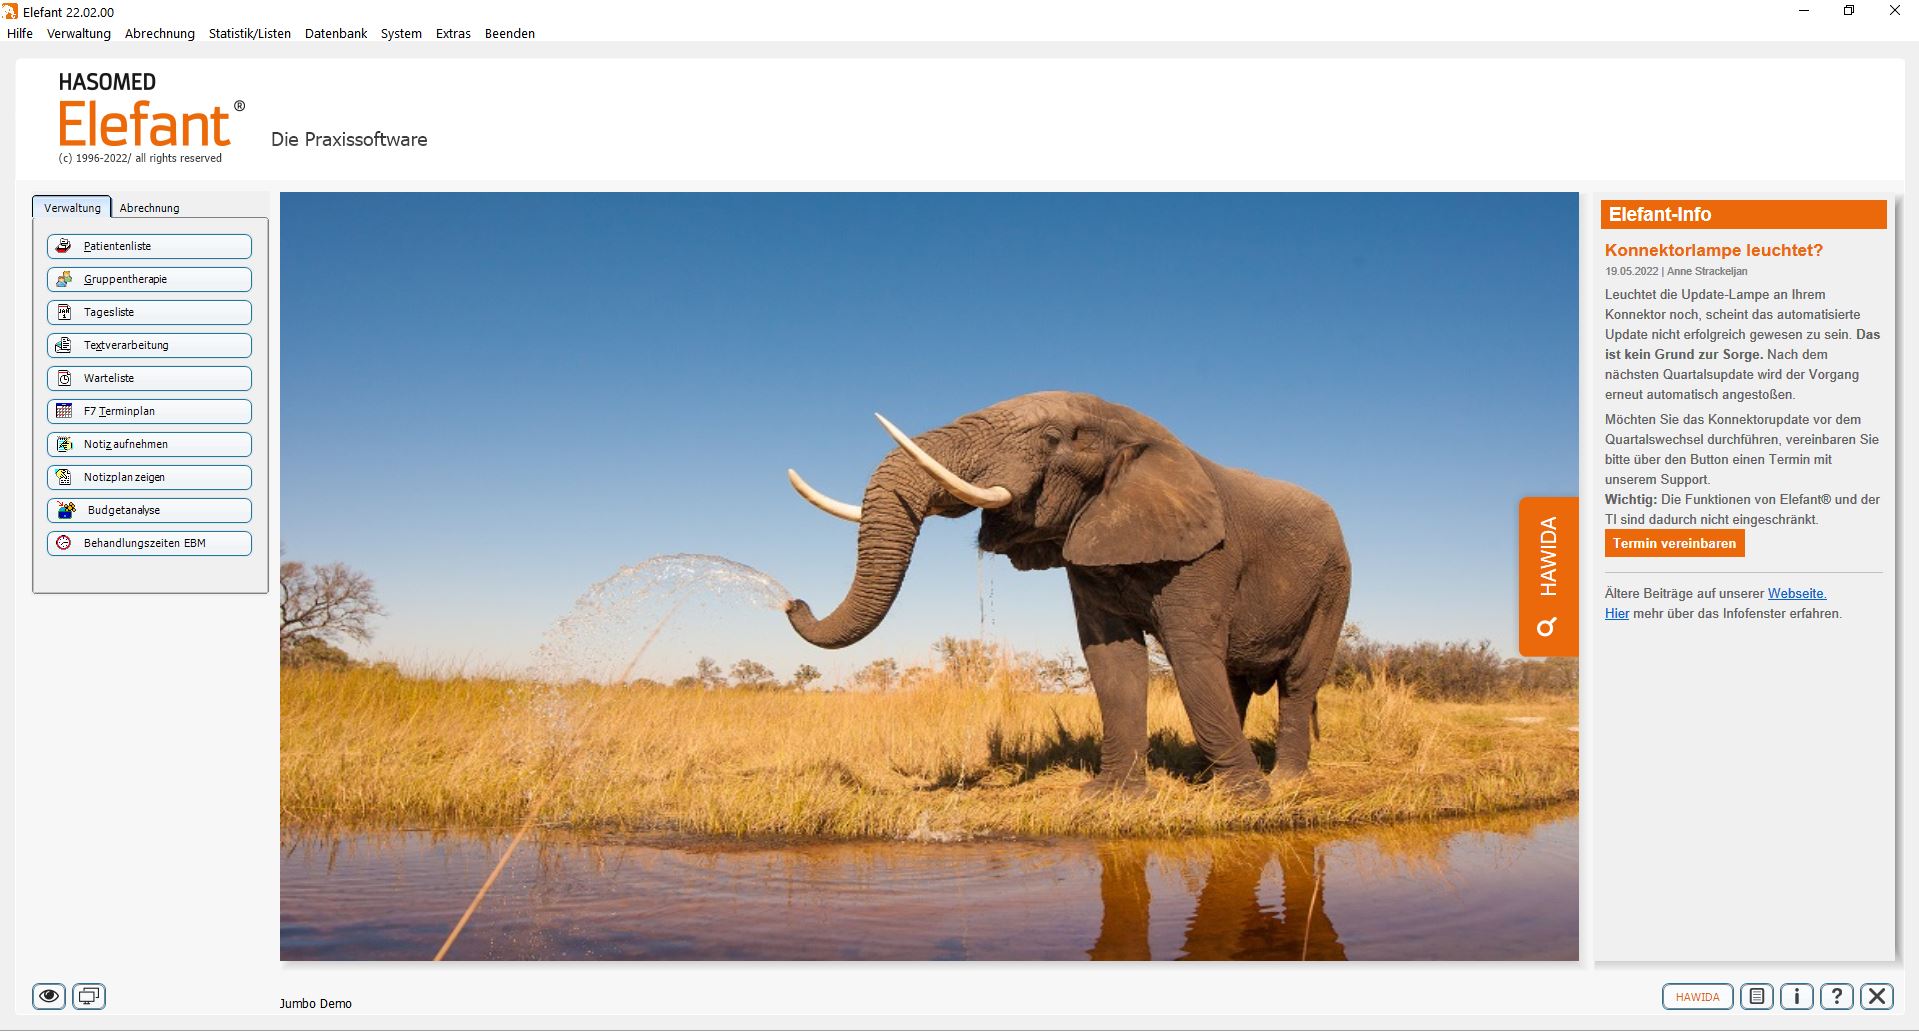Click the Hier link in info panel

1617,613
